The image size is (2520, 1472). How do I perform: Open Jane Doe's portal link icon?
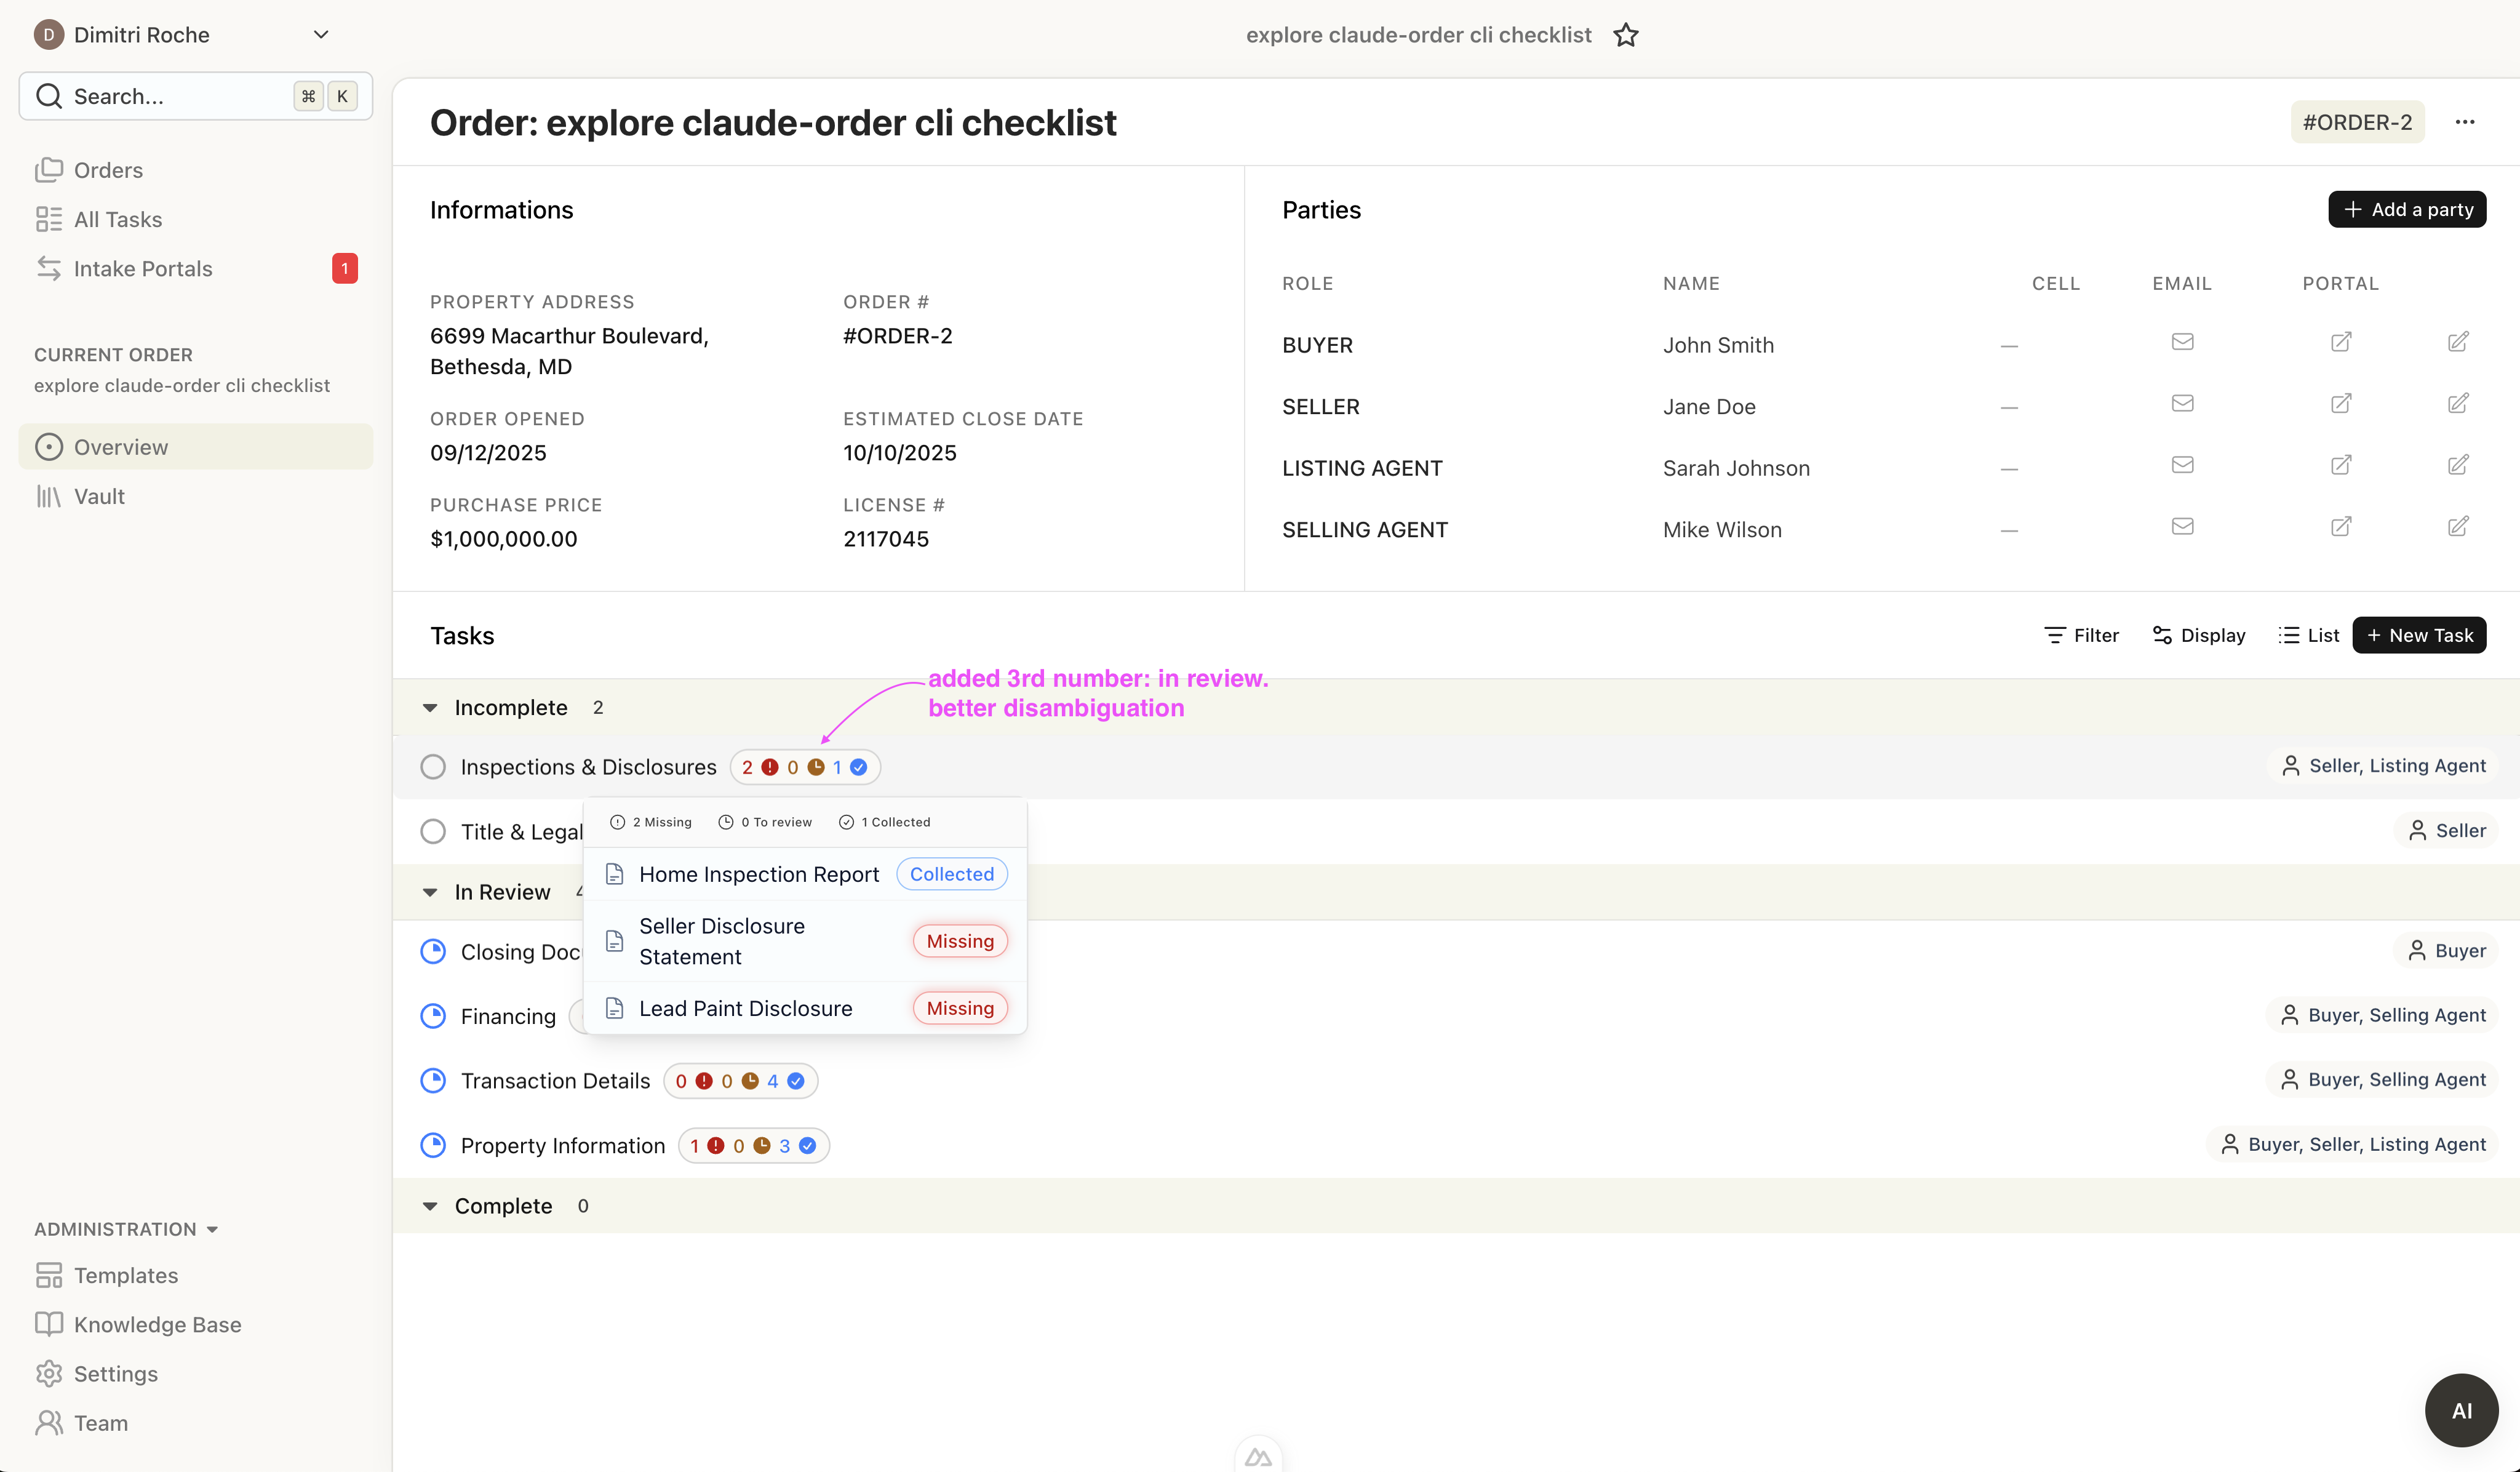(x=2340, y=404)
